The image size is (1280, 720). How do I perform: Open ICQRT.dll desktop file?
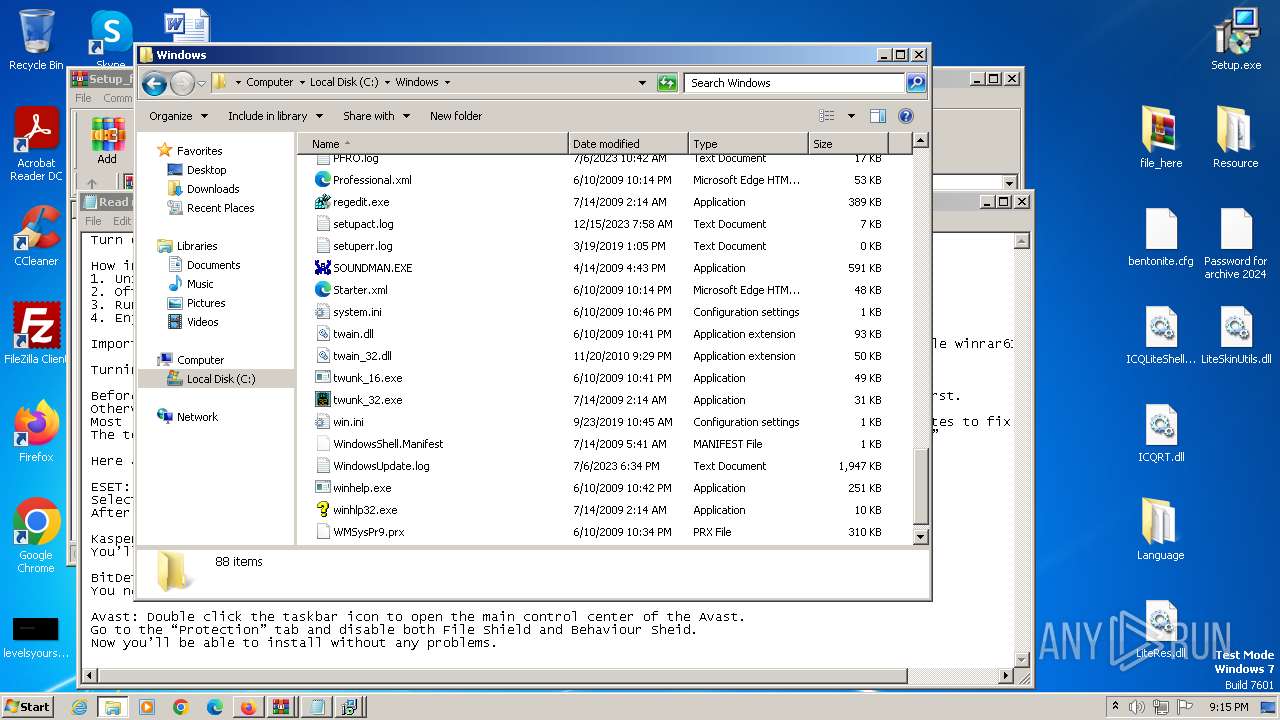(x=1161, y=434)
